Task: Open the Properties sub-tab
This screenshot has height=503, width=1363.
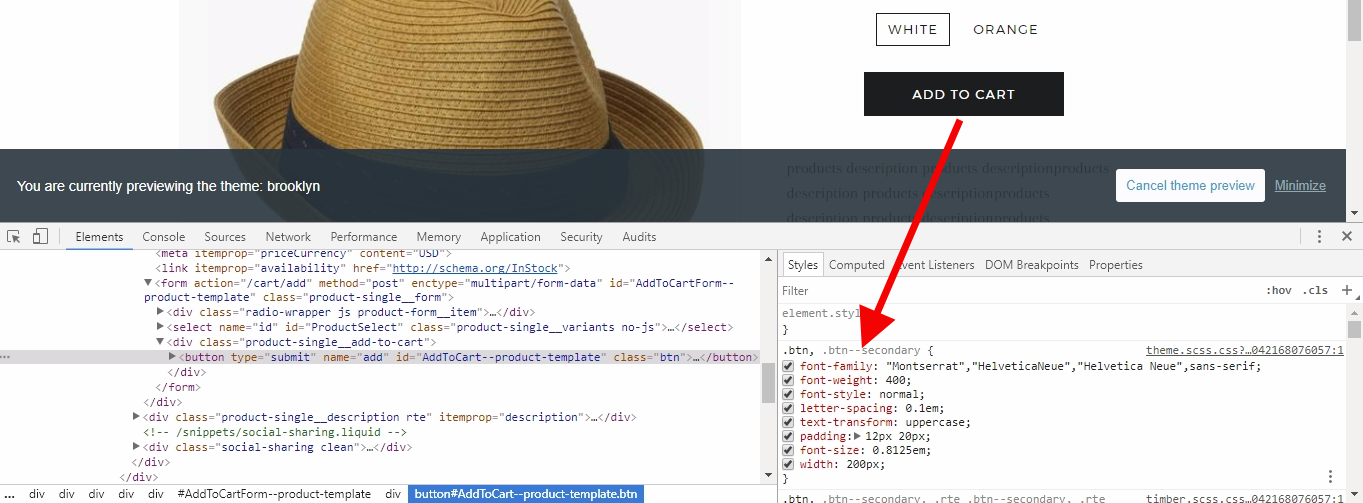Action: pyautogui.click(x=1116, y=265)
